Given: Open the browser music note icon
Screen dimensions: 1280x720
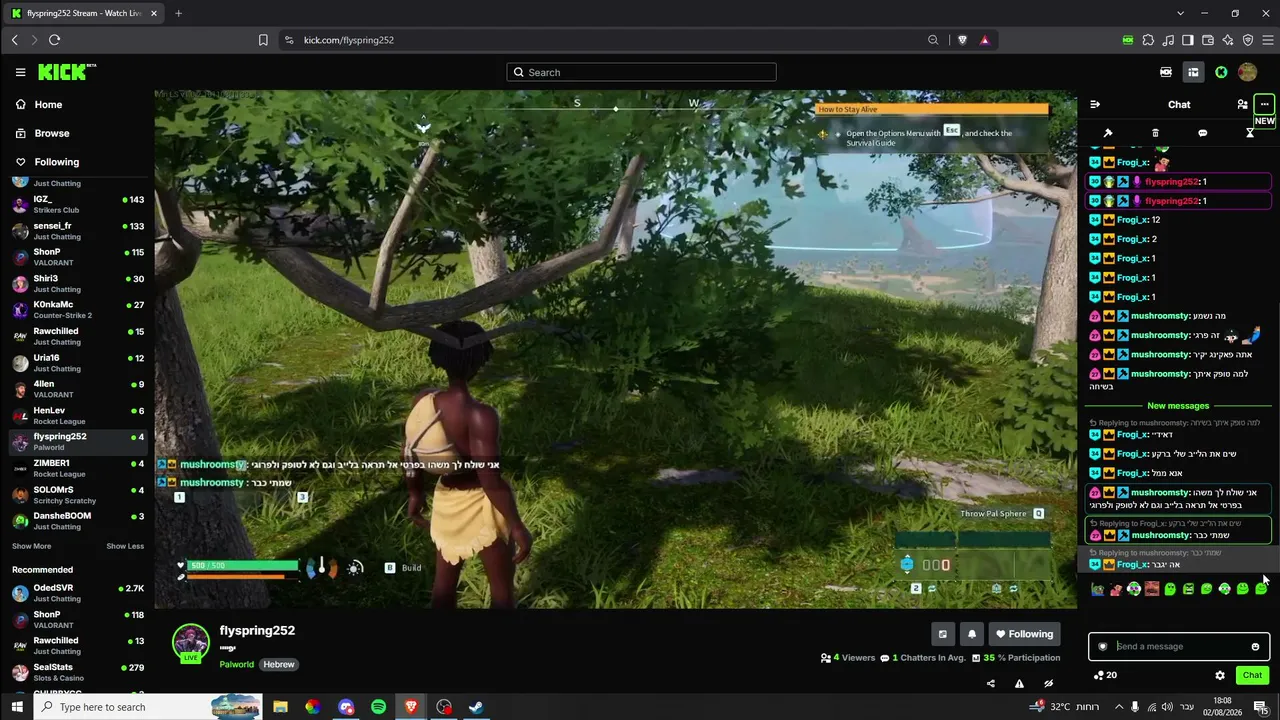Looking at the screenshot, I should tap(1168, 40).
